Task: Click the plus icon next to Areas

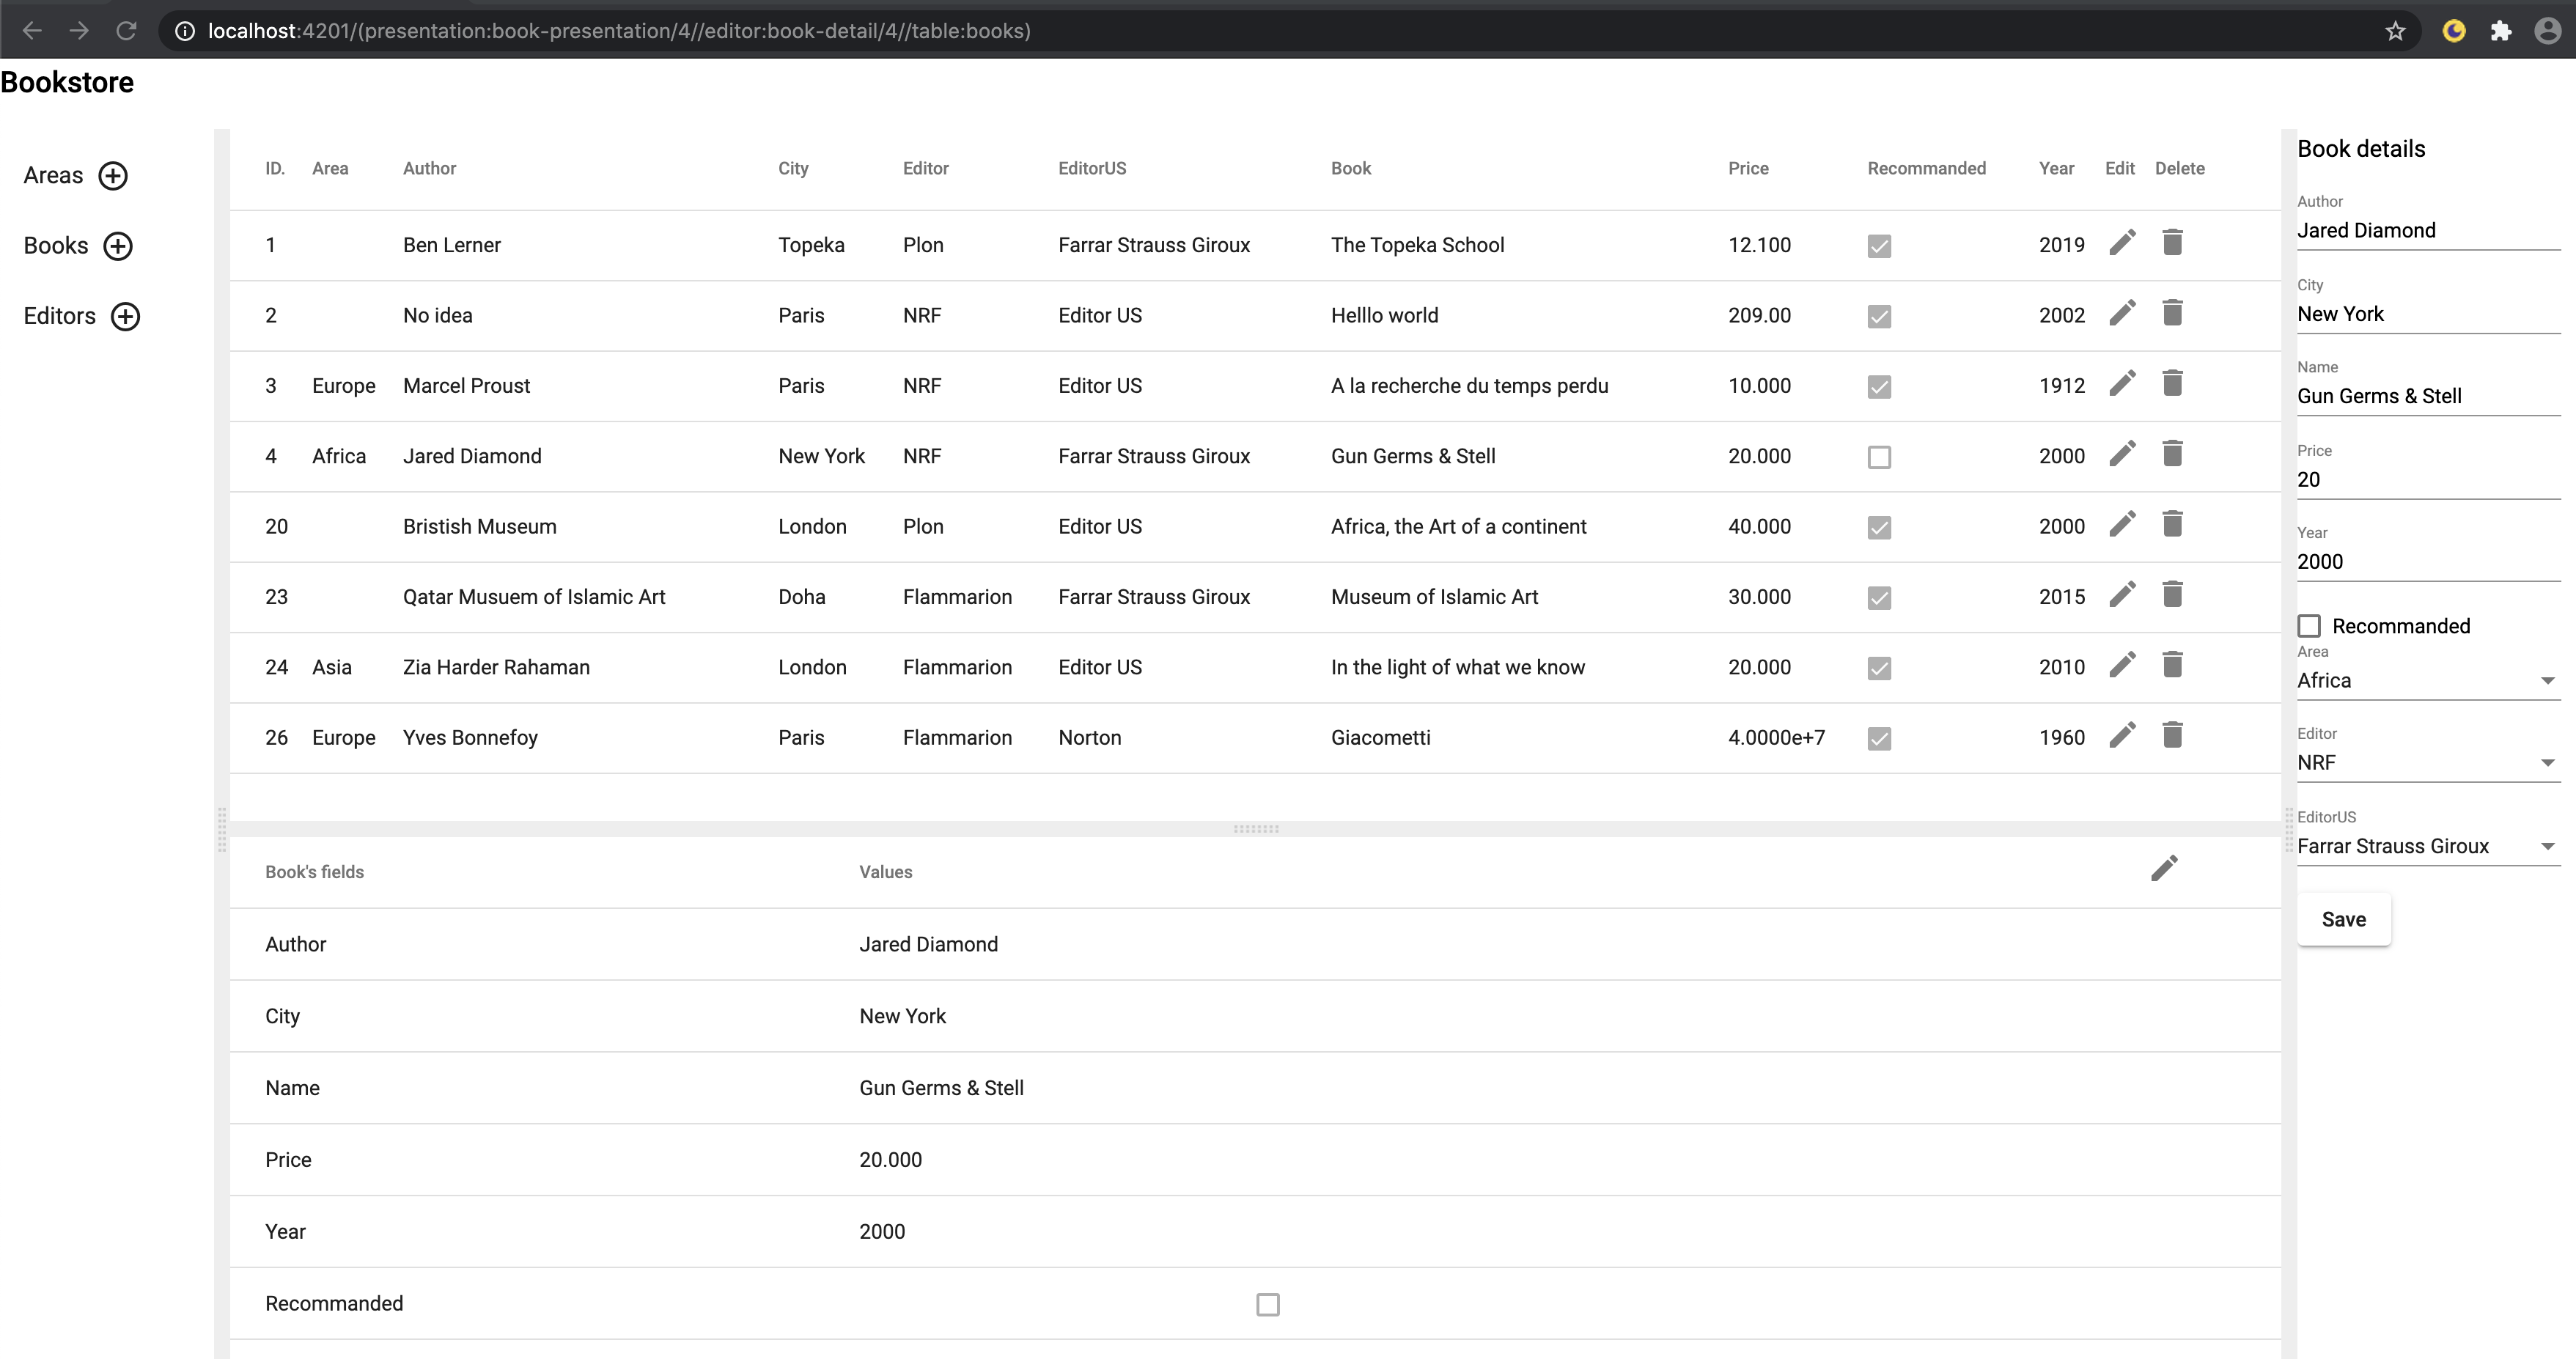Action: pyautogui.click(x=113, y=176)
